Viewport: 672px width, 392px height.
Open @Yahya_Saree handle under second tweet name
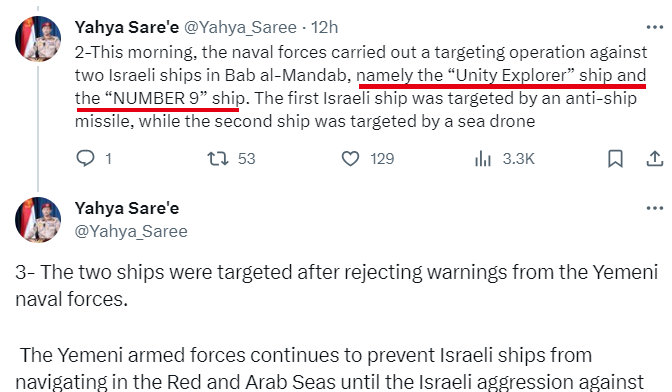click(x=131, y=231)
